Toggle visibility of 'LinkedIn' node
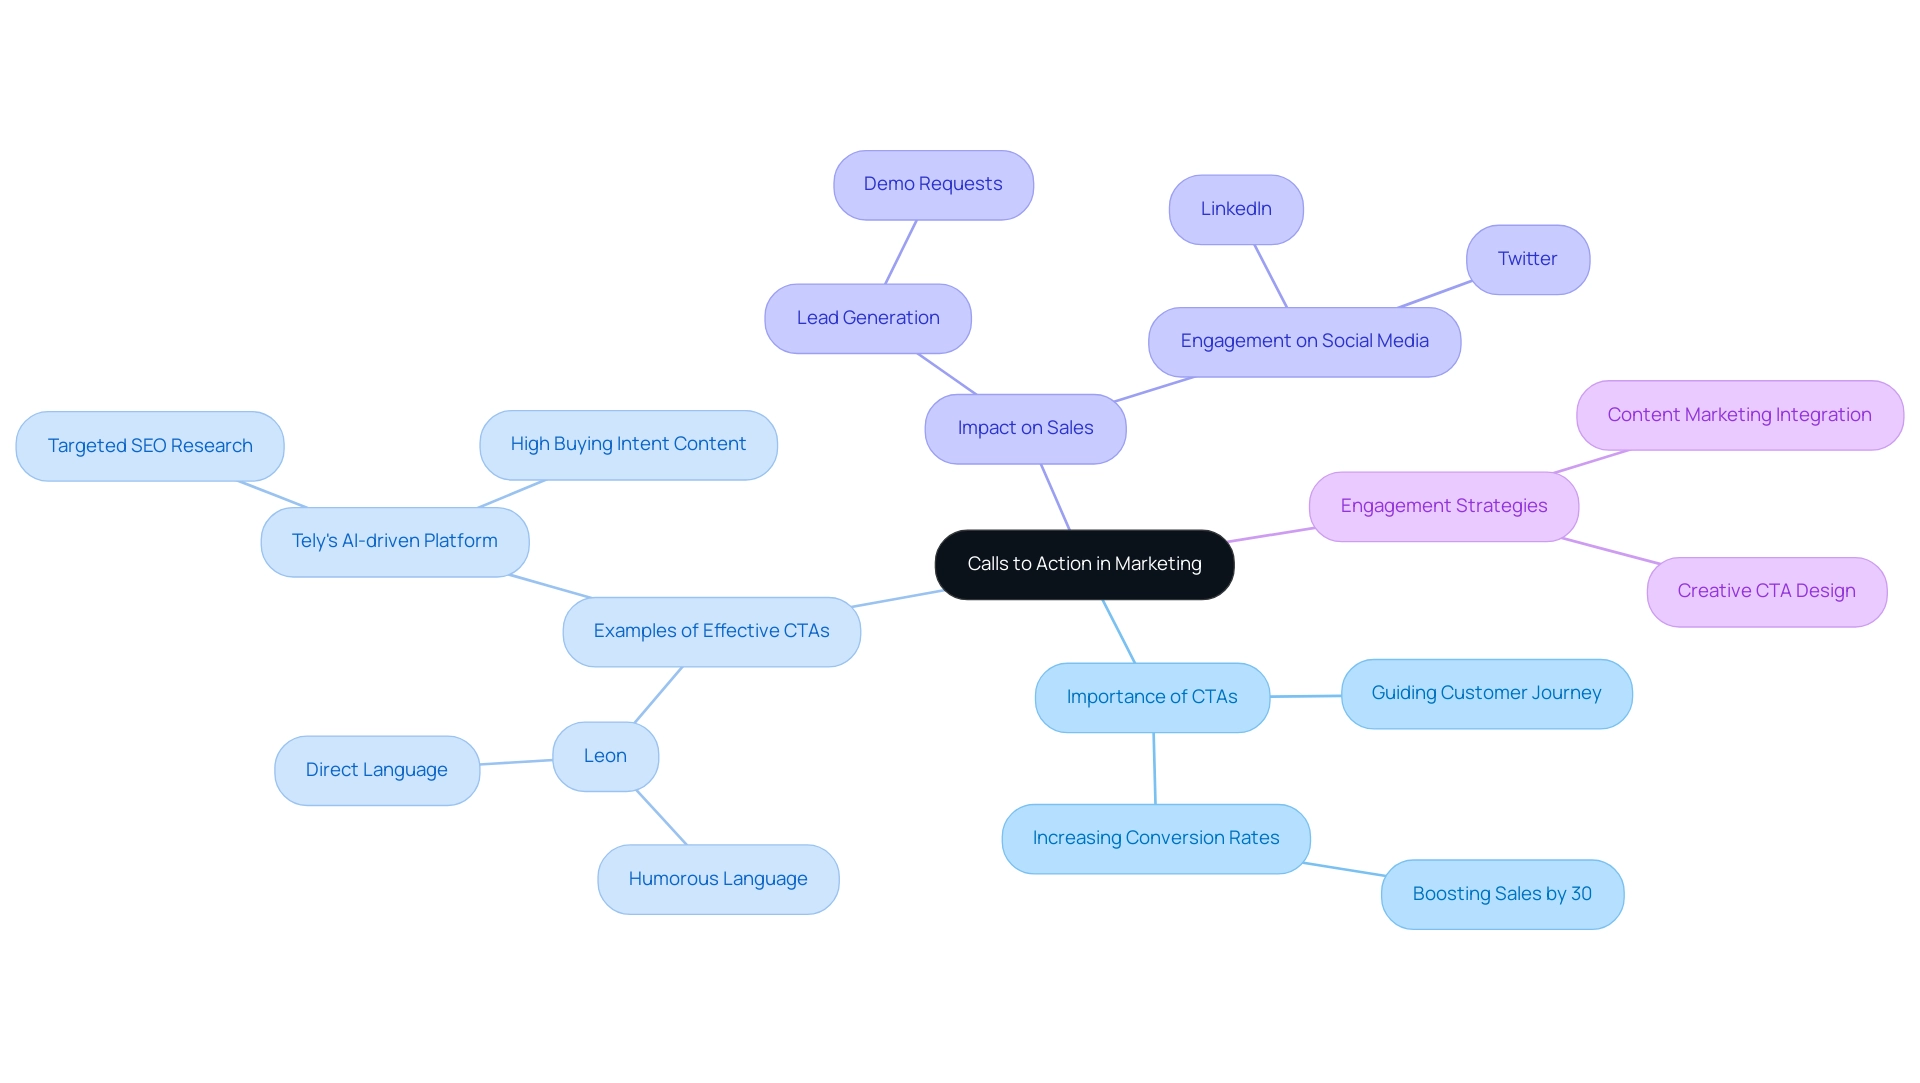The height and width of the screenshot is (1083, 1920). coord(1237,207)
